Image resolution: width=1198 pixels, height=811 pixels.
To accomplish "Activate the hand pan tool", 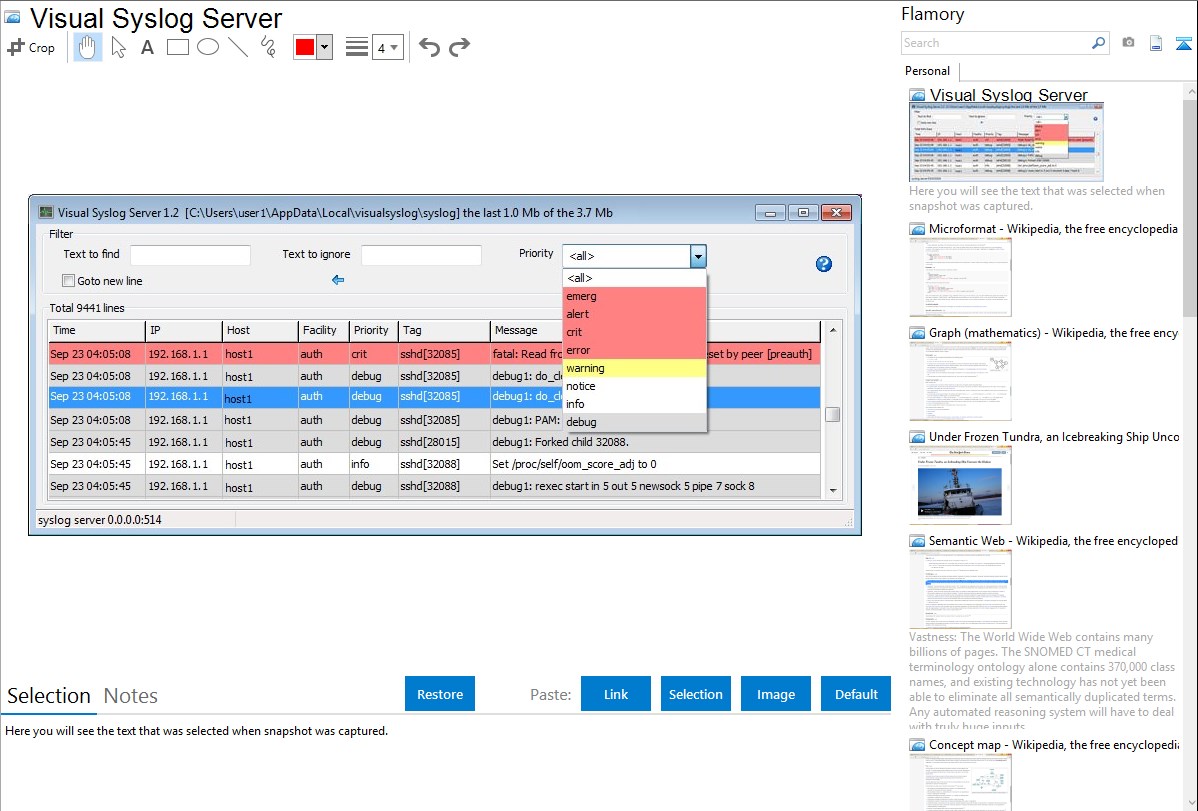I will 88,47.
